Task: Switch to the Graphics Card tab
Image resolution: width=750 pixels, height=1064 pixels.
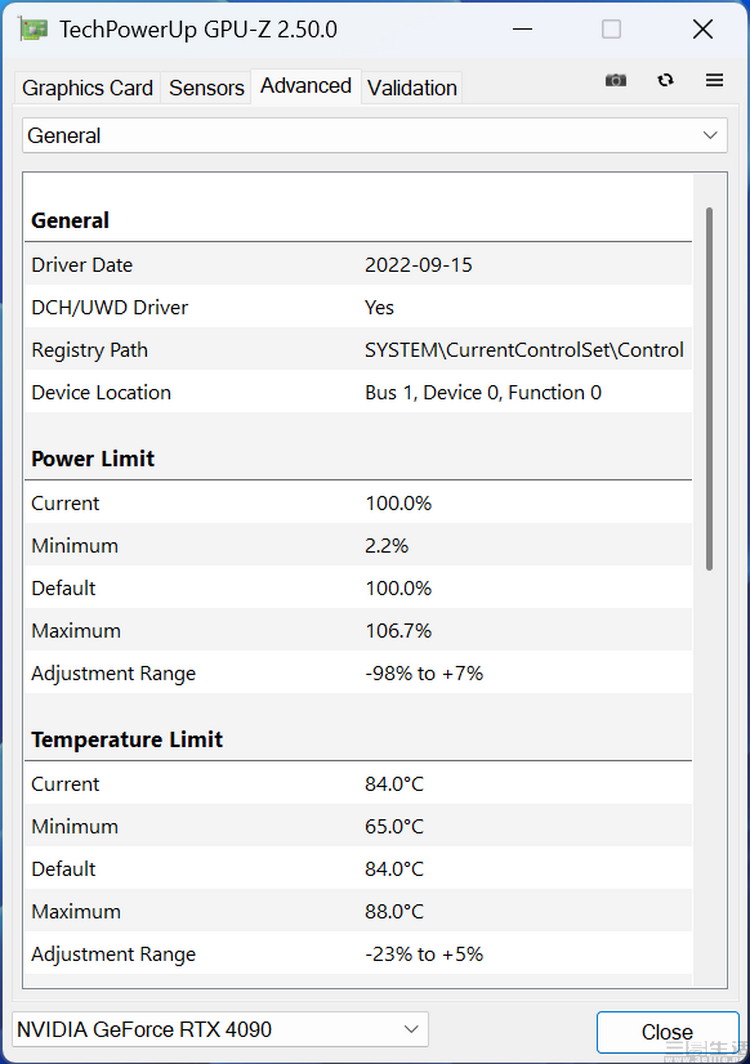Action: coord(87,88)
